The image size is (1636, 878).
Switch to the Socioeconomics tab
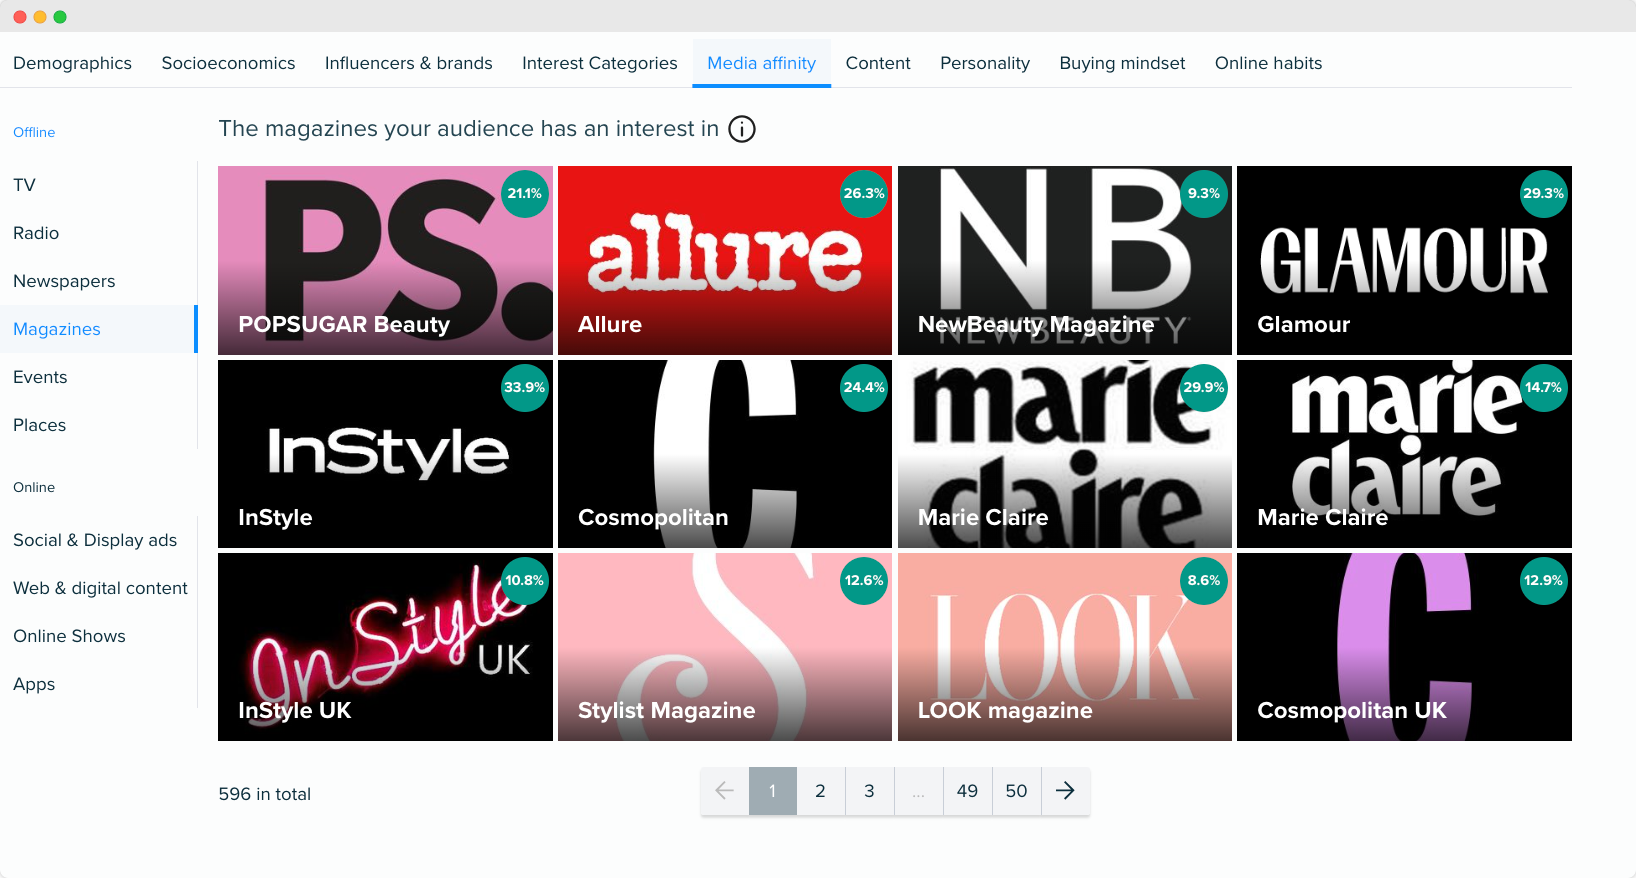pos(228,63)
